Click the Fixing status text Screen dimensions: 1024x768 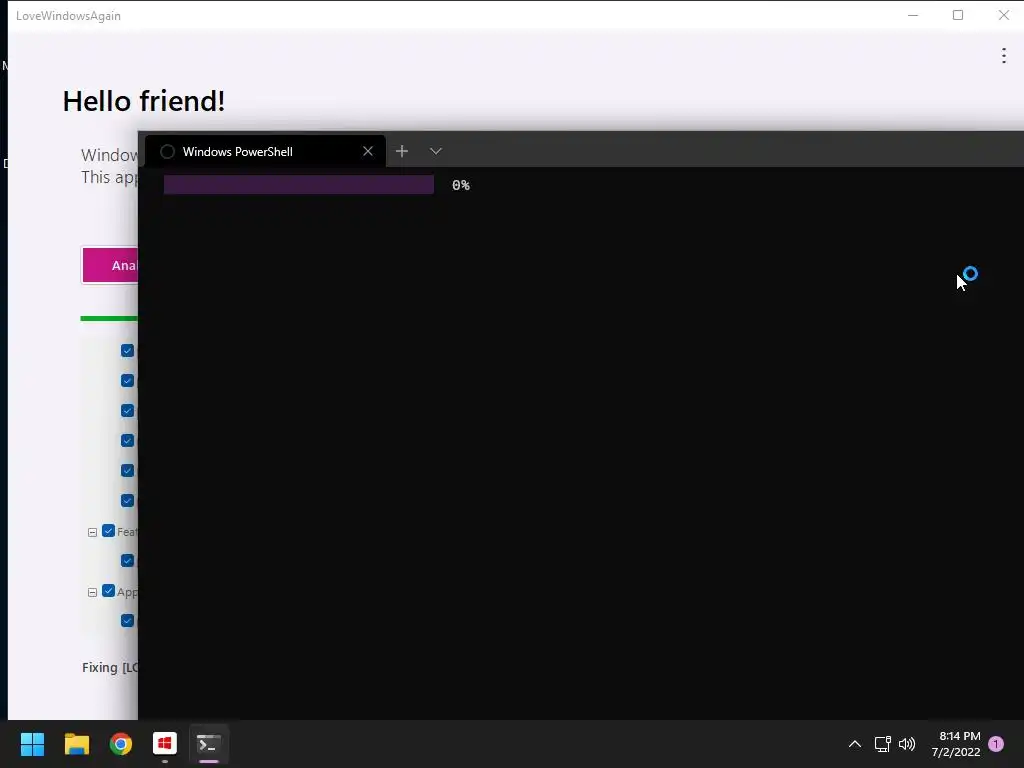[x=110, y=667]
